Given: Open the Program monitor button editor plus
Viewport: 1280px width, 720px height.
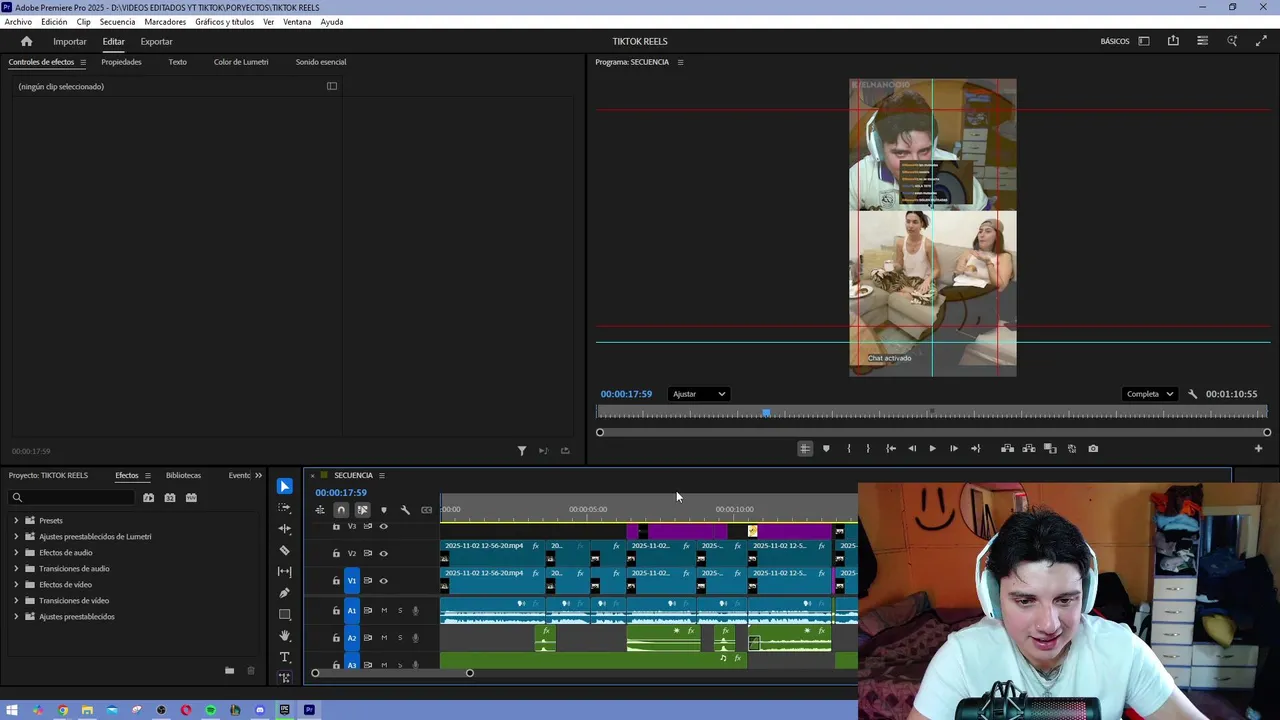Looking at the screenshot, I should point(1258,449).
